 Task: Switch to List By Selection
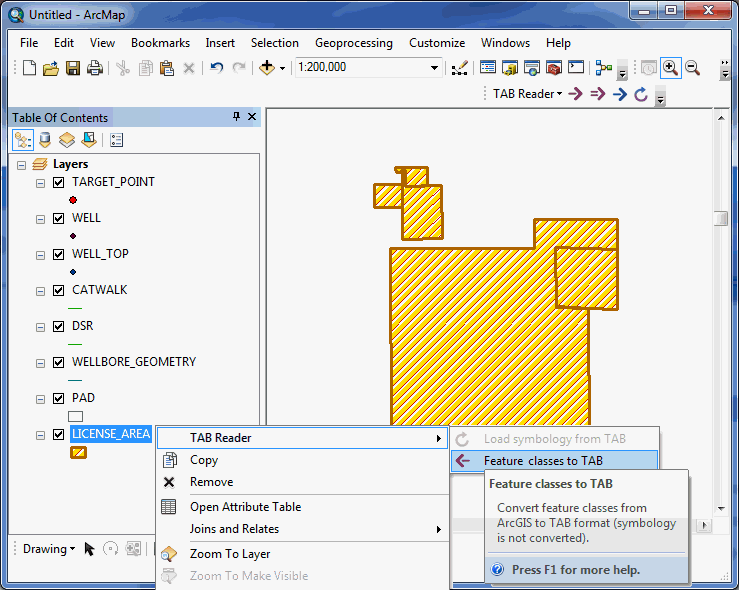(89, 140)
